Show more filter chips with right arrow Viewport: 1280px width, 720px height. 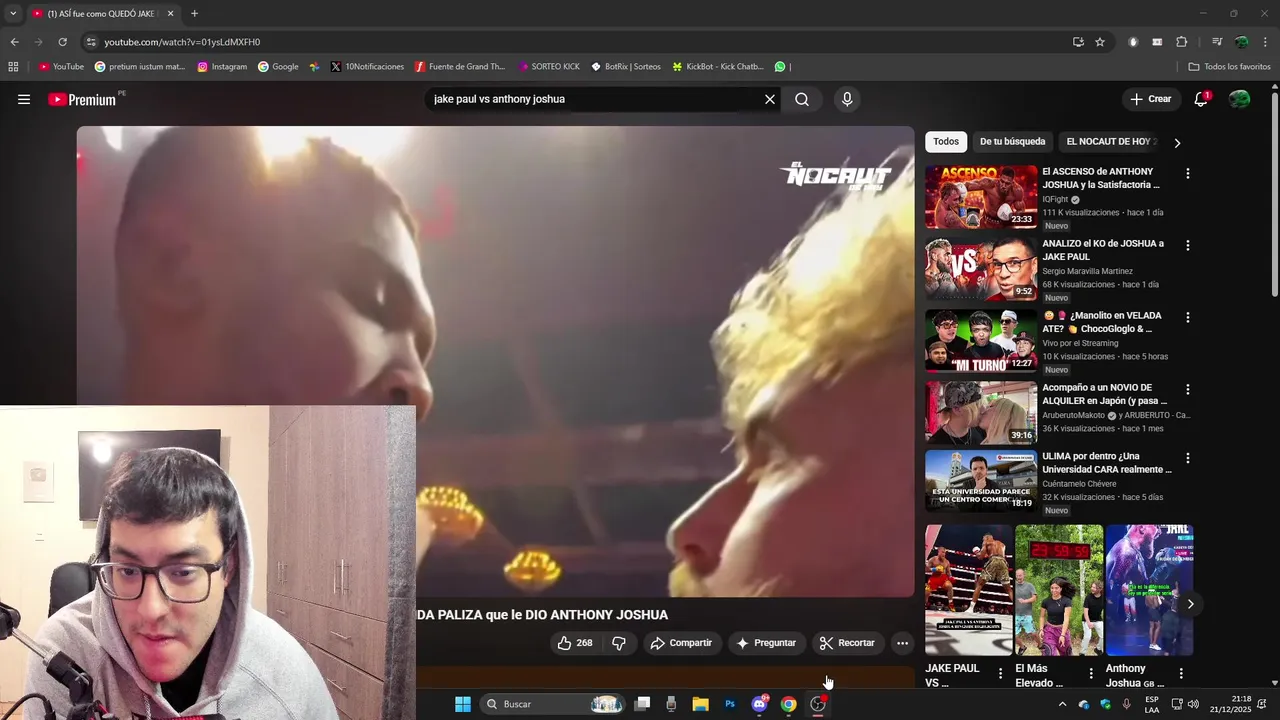pos(1177,142)
